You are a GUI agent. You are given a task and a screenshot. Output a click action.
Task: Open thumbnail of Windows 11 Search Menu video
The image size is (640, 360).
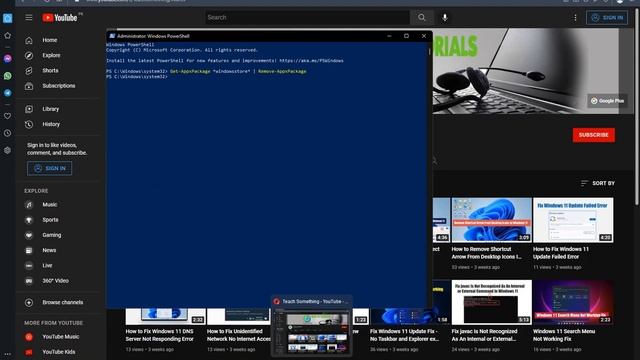coord(573,302)
